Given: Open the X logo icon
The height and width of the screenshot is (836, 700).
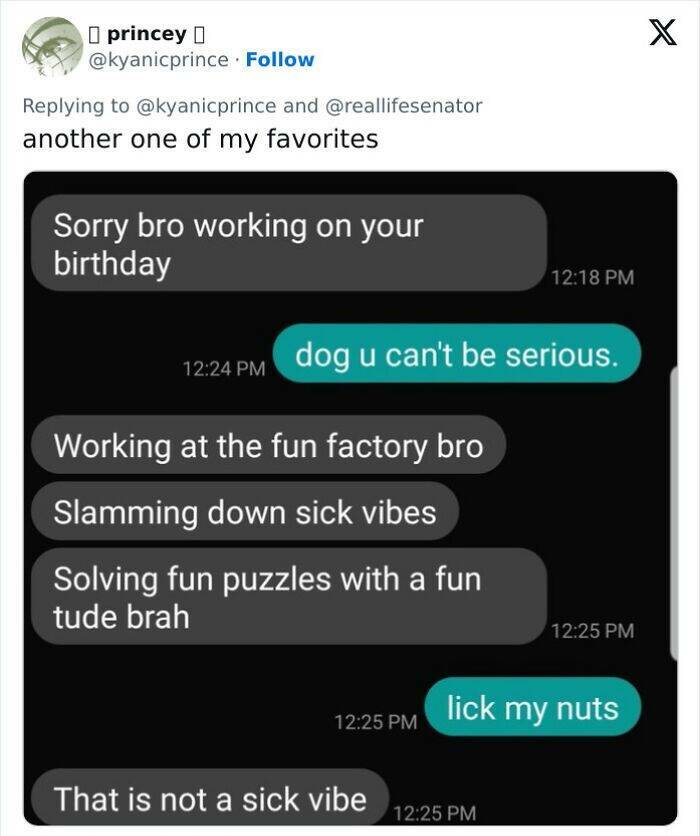Looking at the screenshot, I should point(663,33).
